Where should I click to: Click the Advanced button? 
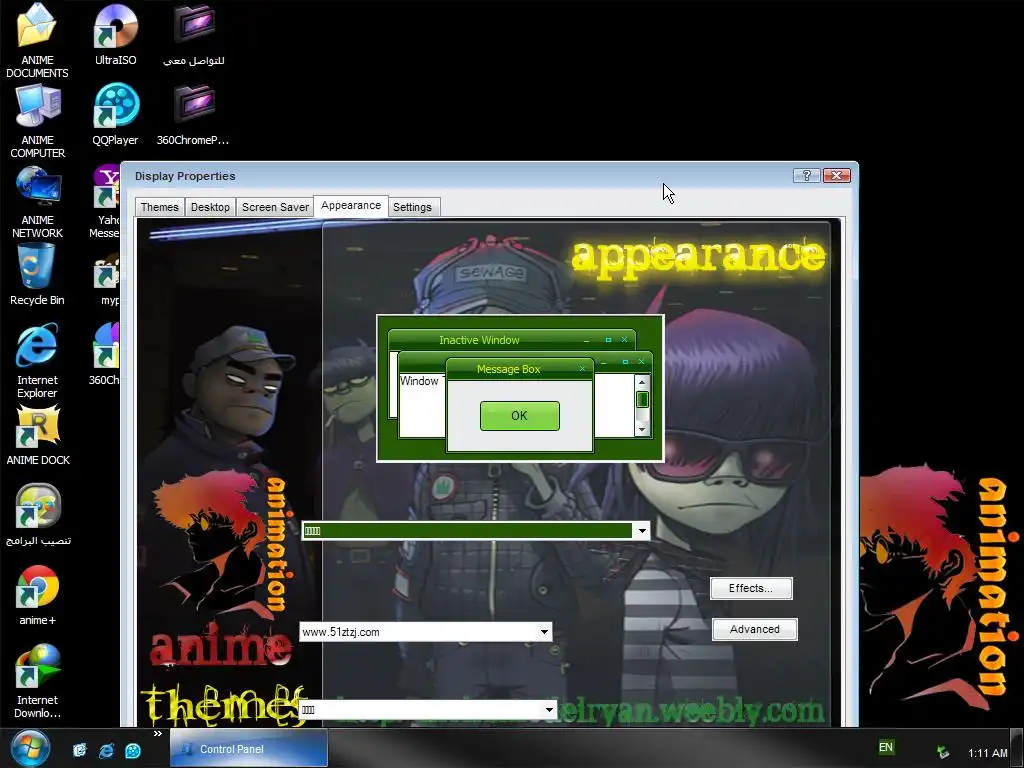click(x=754, y=630)
